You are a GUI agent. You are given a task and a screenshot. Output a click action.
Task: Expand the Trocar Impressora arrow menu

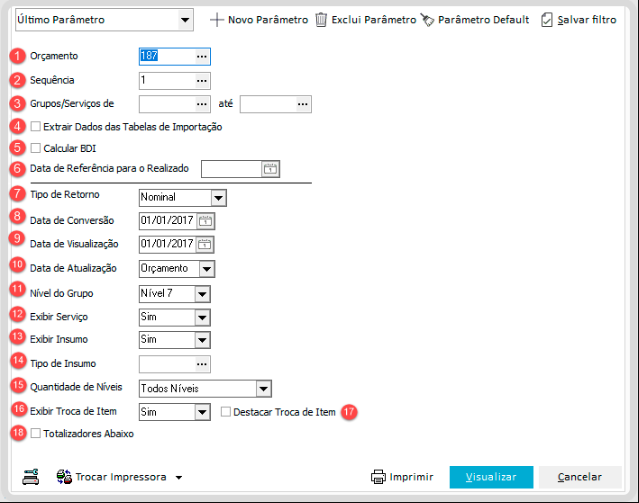[179, 477]
